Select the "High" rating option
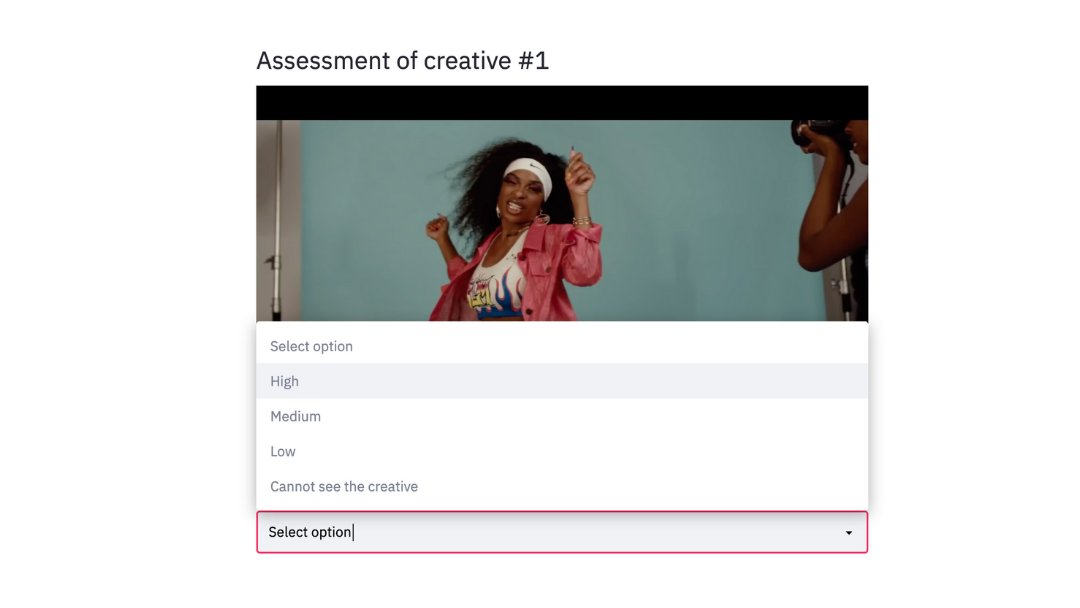The image size is (1080, 608). [284, 381]
